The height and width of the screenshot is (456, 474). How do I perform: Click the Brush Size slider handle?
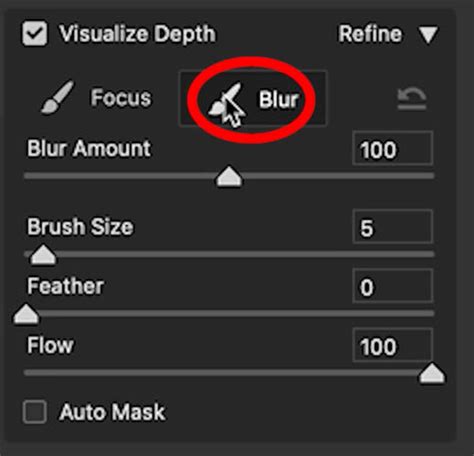(x=43, y=255)
